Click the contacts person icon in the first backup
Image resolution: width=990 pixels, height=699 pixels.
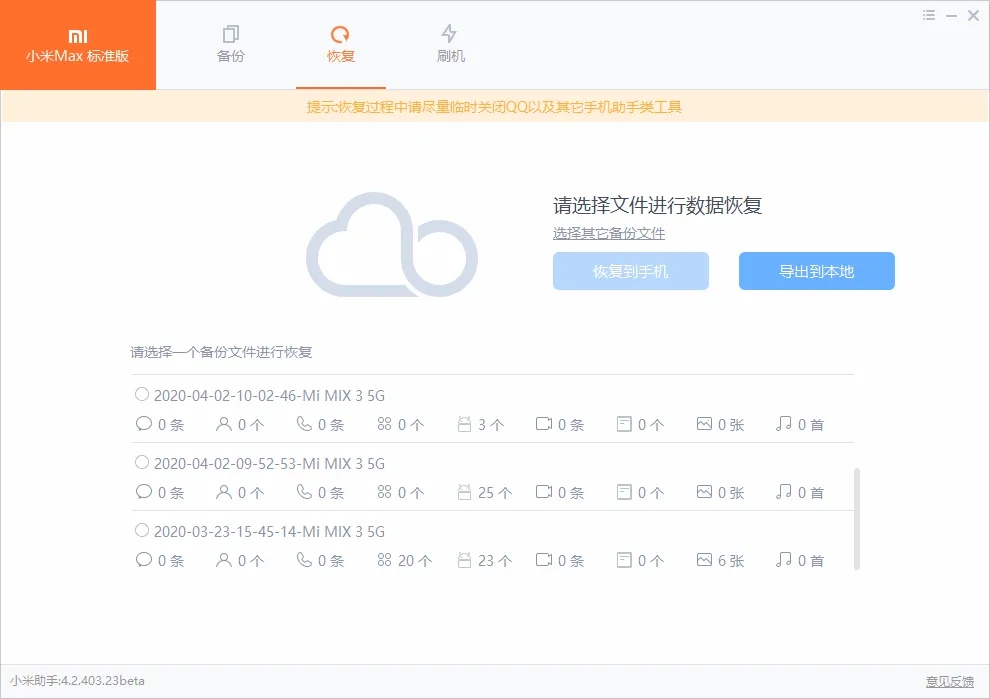coord(222,424)
